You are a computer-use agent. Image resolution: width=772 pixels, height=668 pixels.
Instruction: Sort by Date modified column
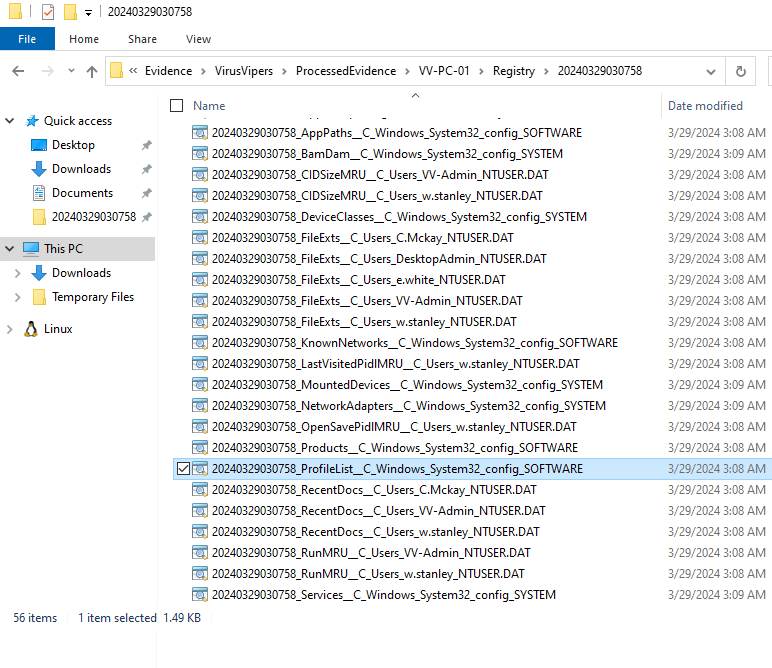705,106
